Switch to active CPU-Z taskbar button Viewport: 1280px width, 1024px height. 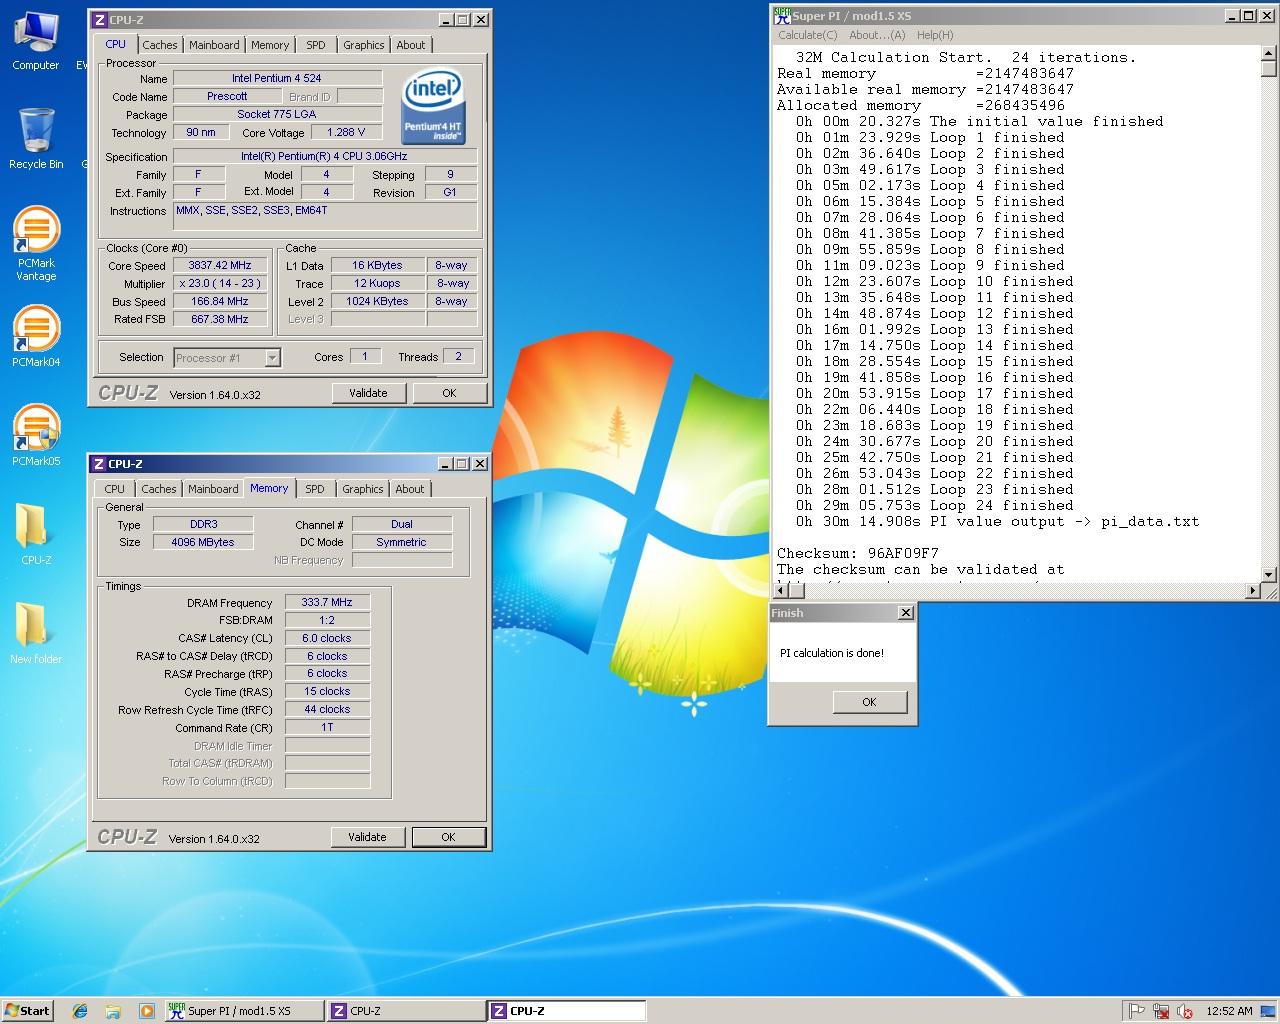[x=566, y=1011]
